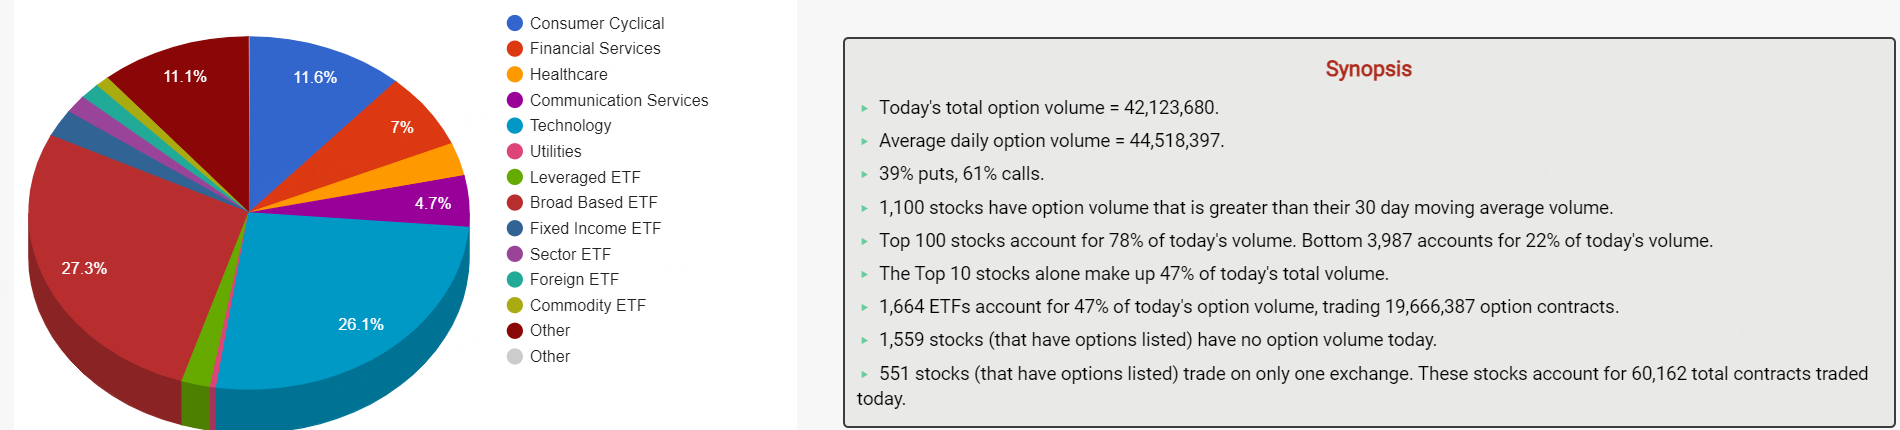Click the Fixed Income ETF legend dot
The image size is (1900, 430).
coord(515,228)
